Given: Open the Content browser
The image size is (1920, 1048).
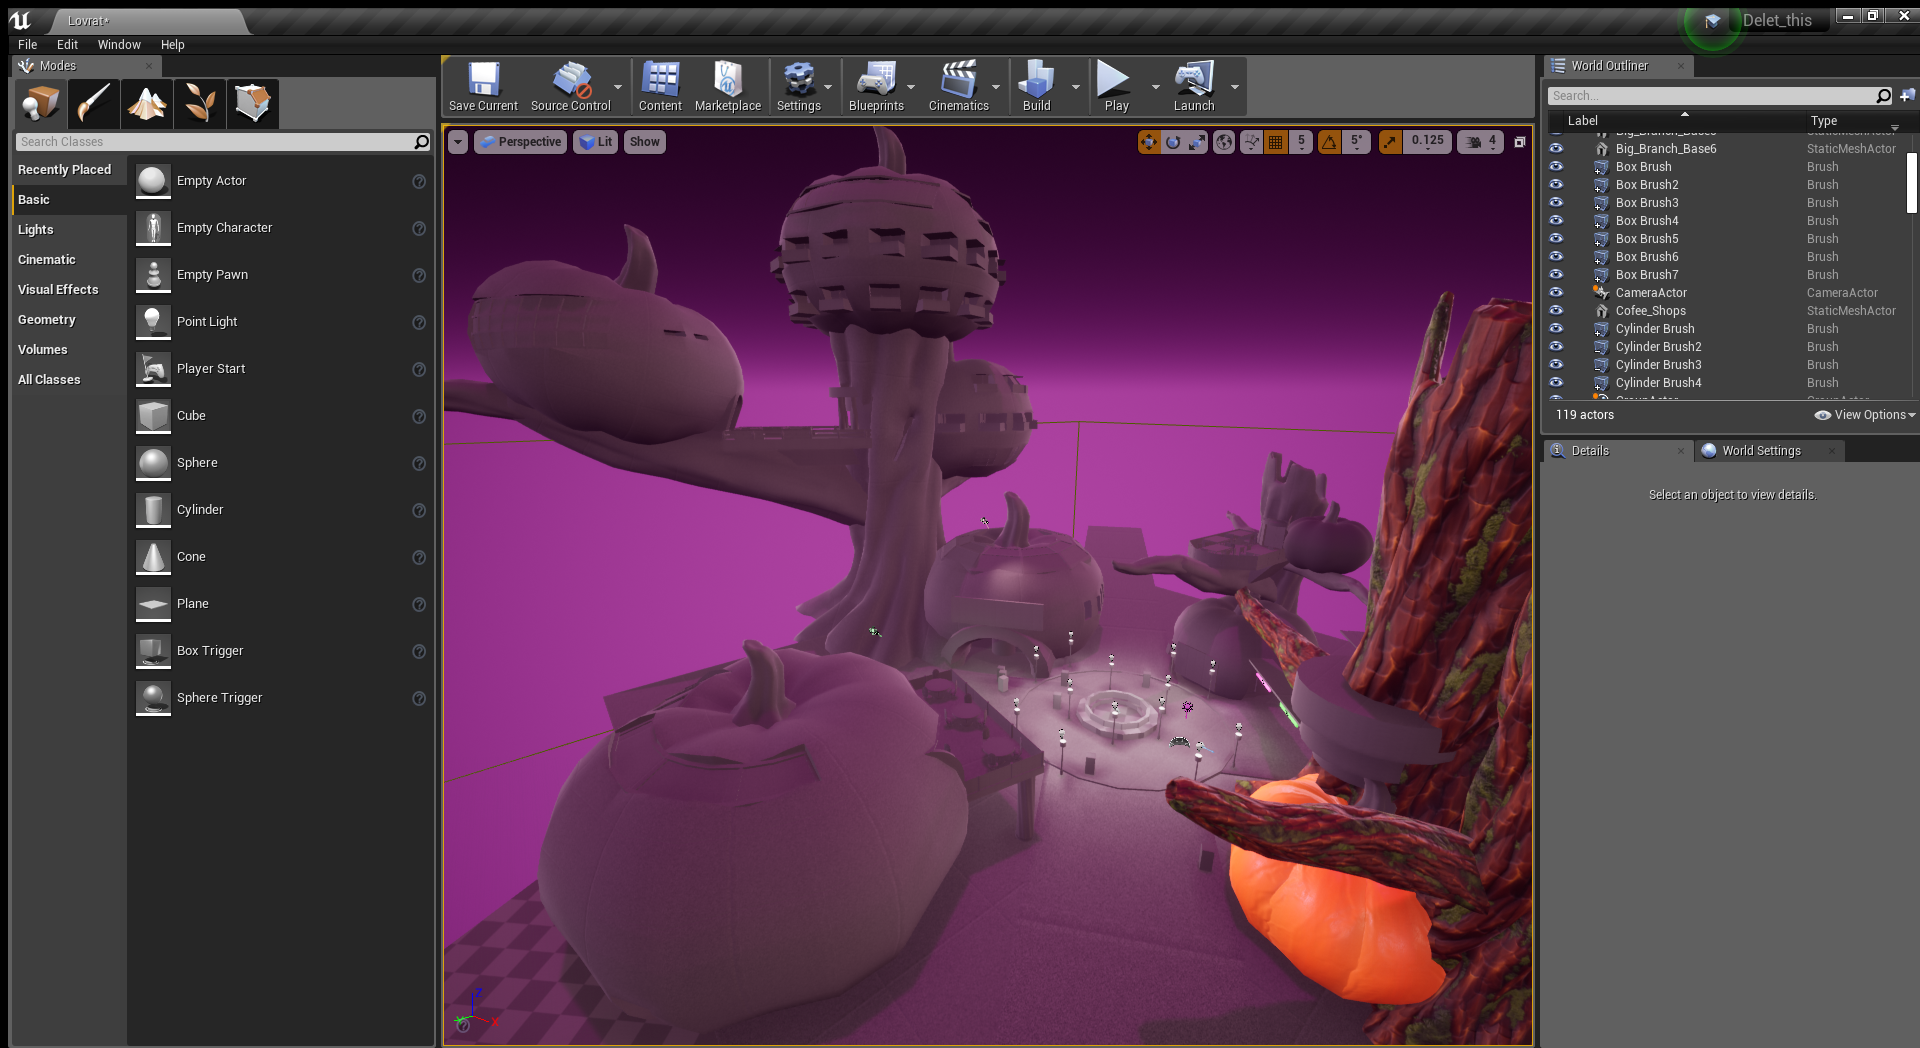Looking at the screenshot, I should [660, 87].
